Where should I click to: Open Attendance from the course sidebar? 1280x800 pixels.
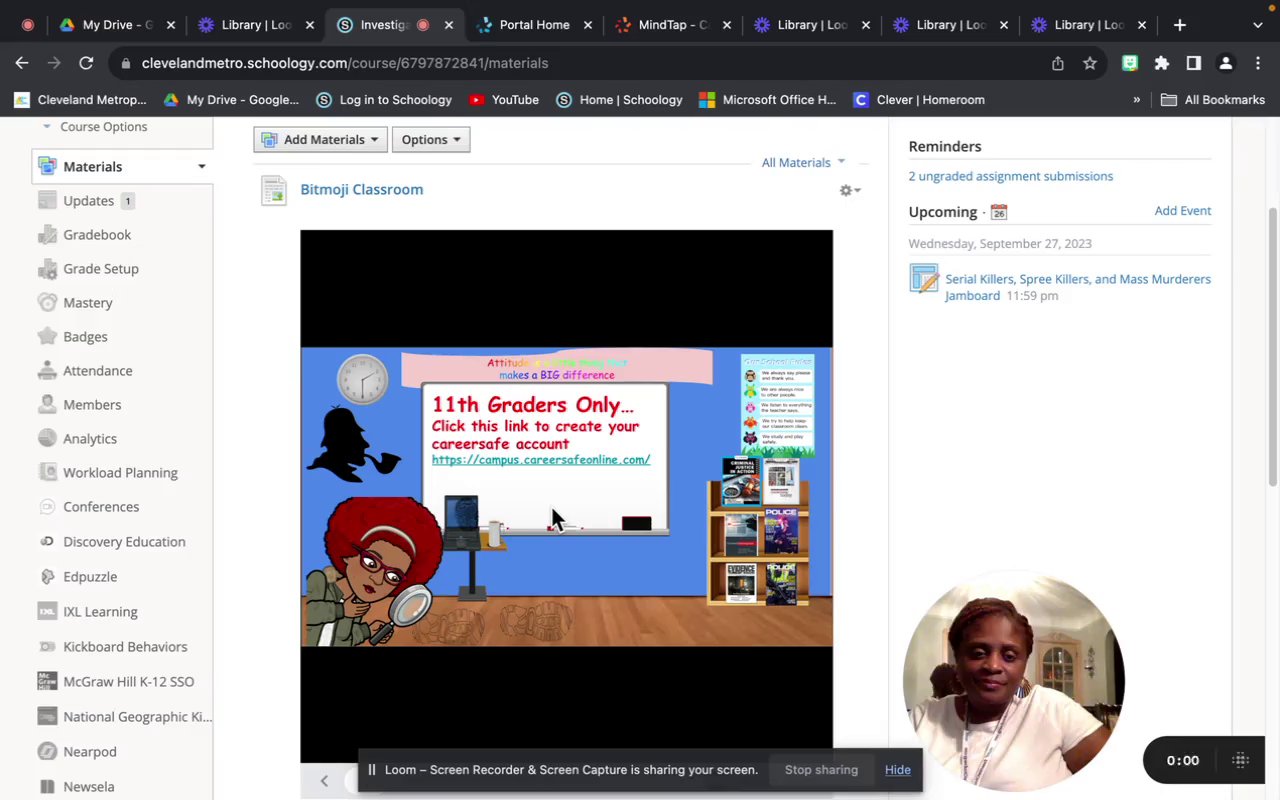97,371
